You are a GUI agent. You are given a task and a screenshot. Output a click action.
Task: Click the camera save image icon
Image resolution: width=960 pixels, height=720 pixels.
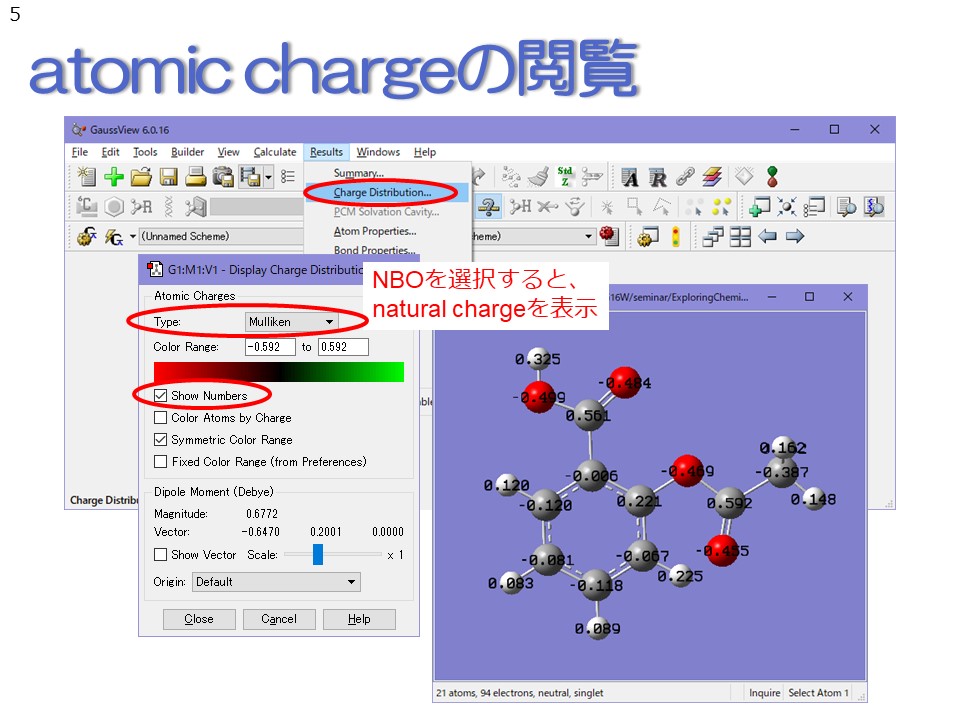(x=223, y=177)
